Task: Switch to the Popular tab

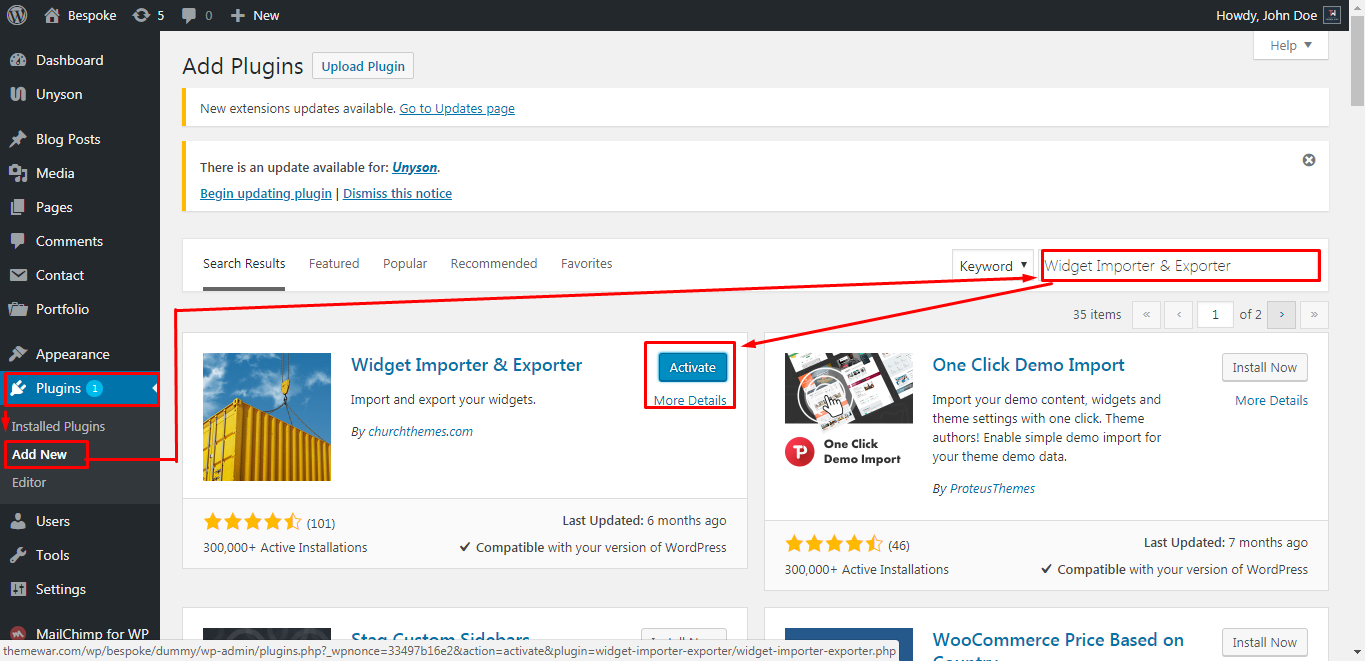Action: pyautogui.click(x=405, y=264)
